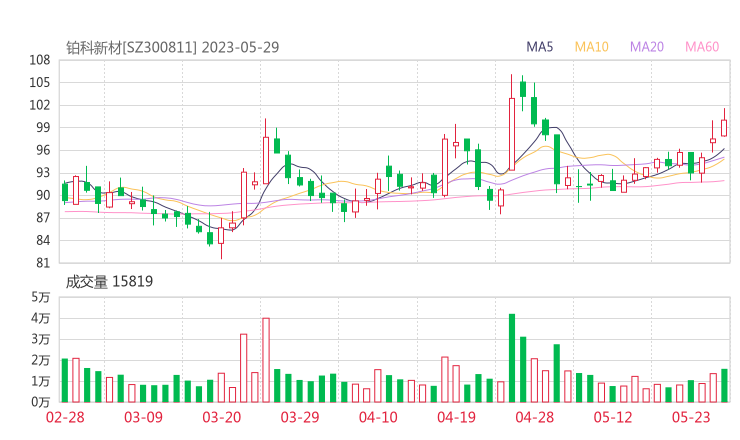Click the 03-09 date axis label

[x=143, y=417]
